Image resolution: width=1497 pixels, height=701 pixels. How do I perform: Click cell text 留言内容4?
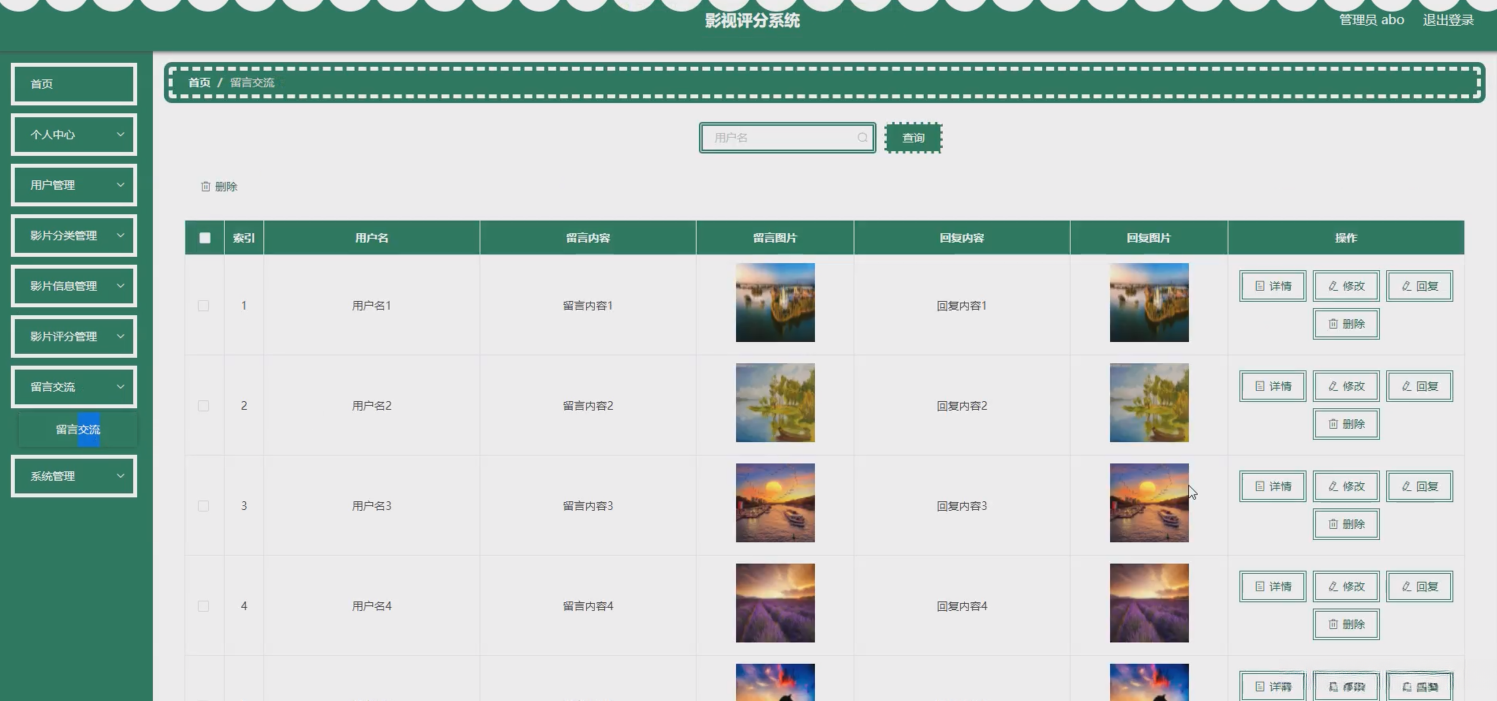[588, 606]
